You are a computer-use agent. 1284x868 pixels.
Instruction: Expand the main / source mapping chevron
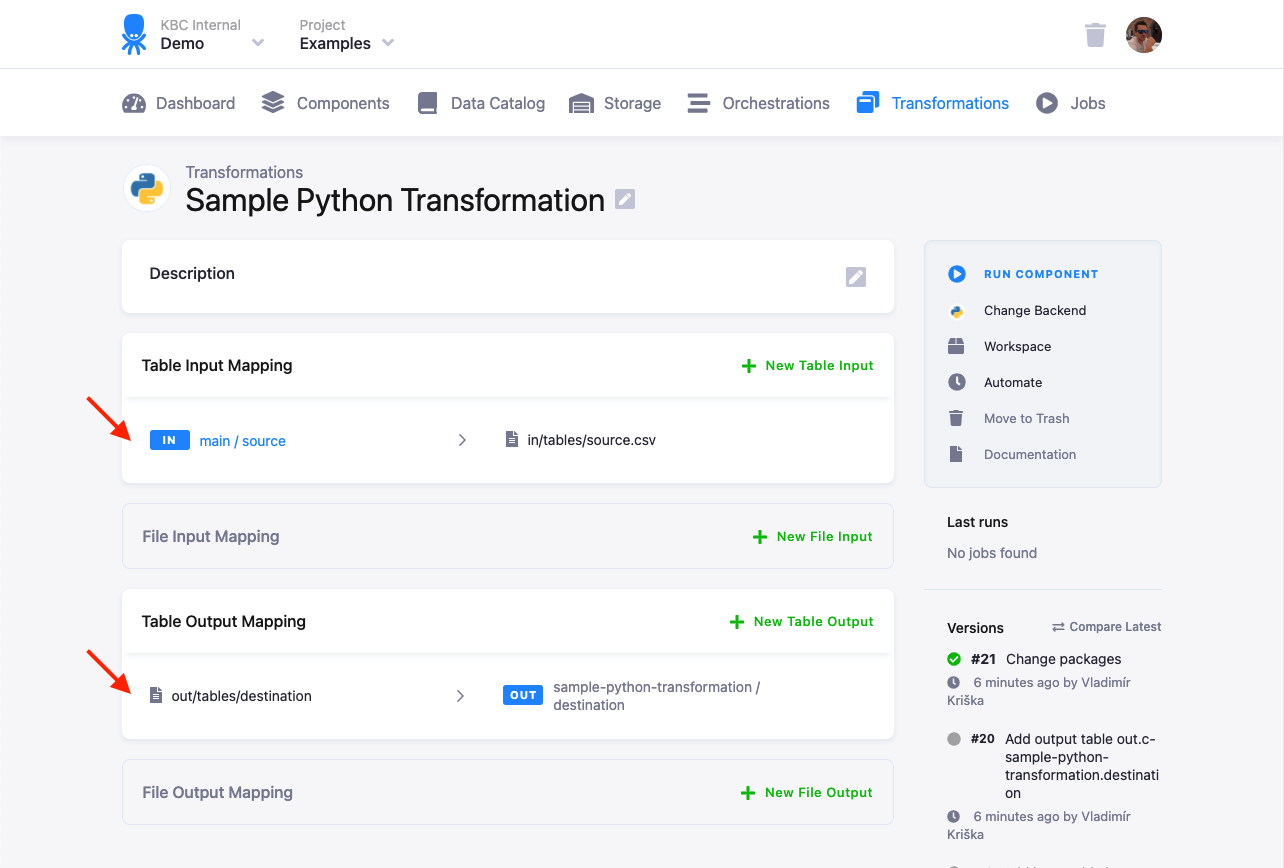coord(462,440)
